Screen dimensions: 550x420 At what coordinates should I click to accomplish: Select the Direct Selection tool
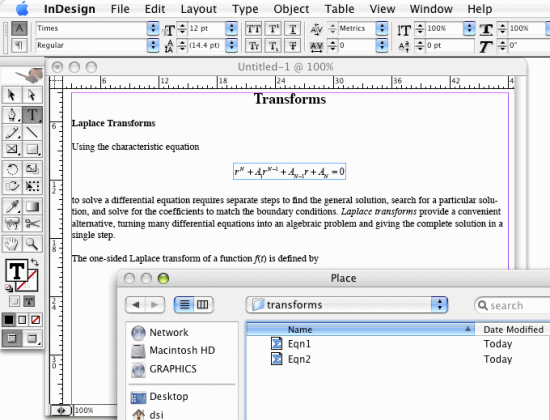pyautogui.click(x=32, y=95)
